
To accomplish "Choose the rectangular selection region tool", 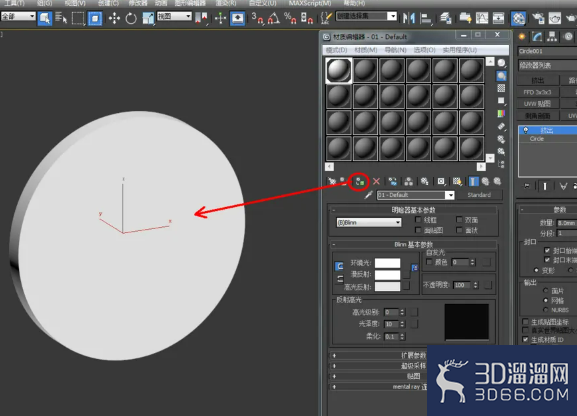I will pyautogui.click(x=78, y=18).
